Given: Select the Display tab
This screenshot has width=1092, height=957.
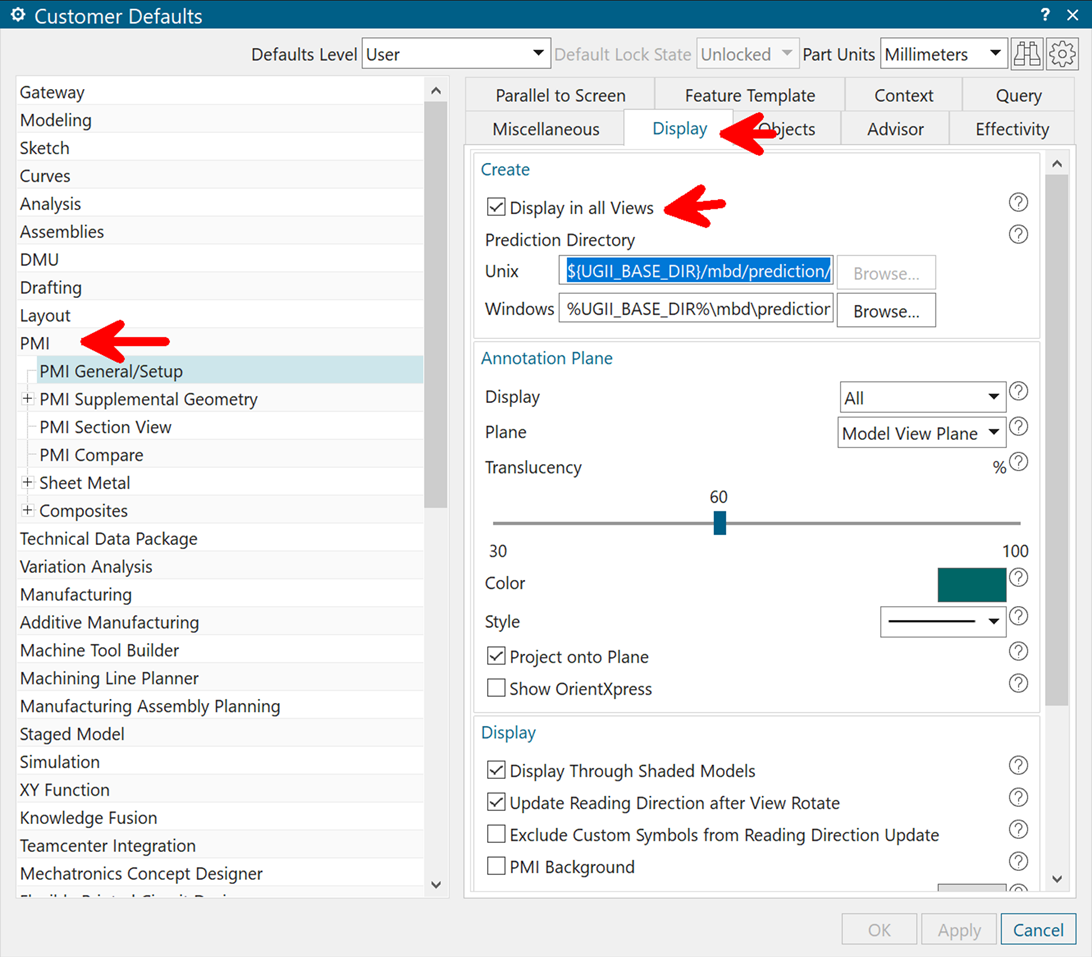Looking at the screenshot, I should 679,128.
